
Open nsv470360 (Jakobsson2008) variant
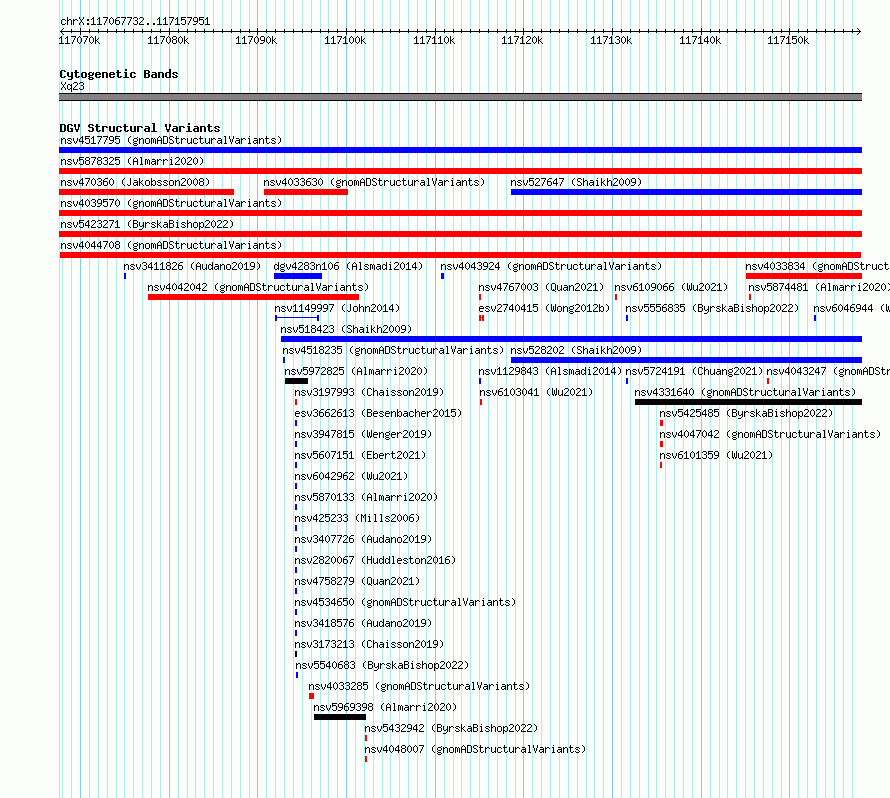pyautogui.click(x=135, y=182)
